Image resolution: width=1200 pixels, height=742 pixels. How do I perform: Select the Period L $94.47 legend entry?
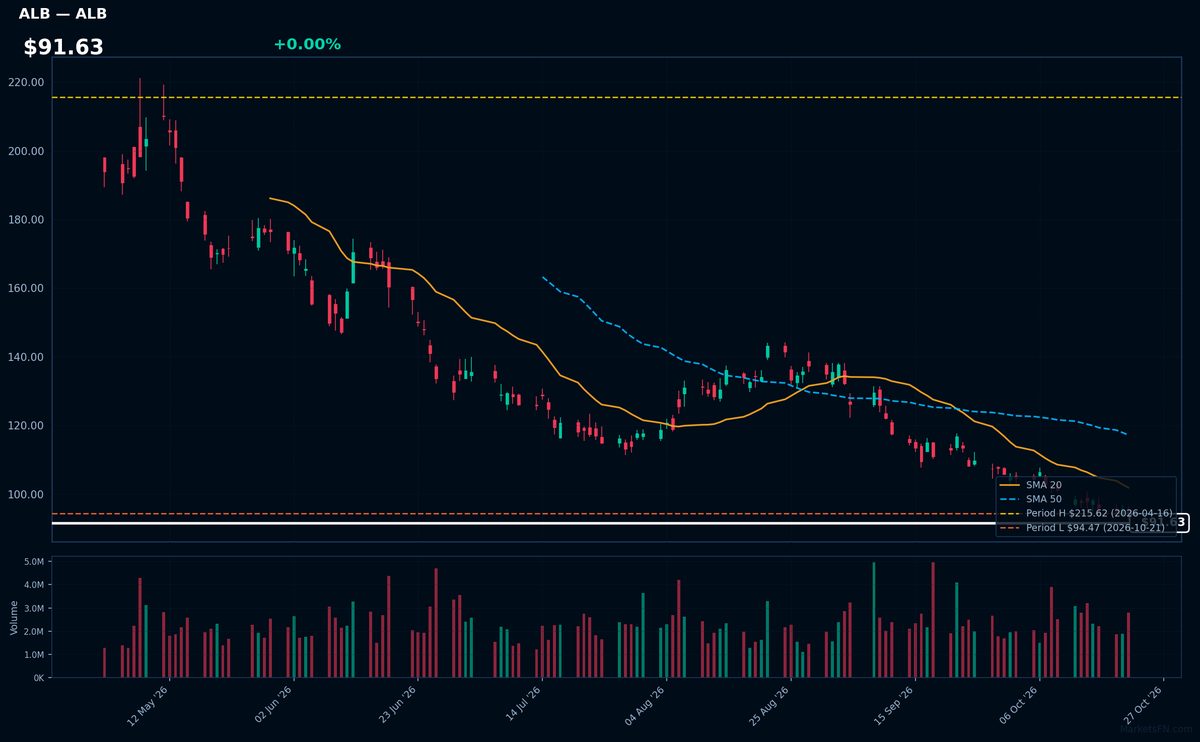[x=1084, y=527]
